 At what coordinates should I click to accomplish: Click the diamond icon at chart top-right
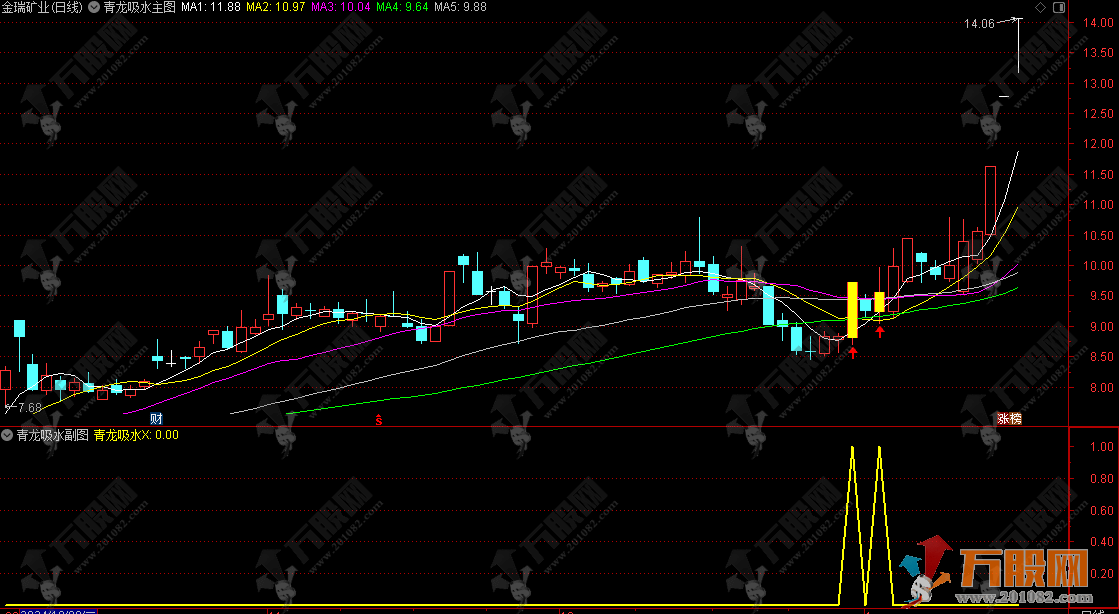(1040, 7)
